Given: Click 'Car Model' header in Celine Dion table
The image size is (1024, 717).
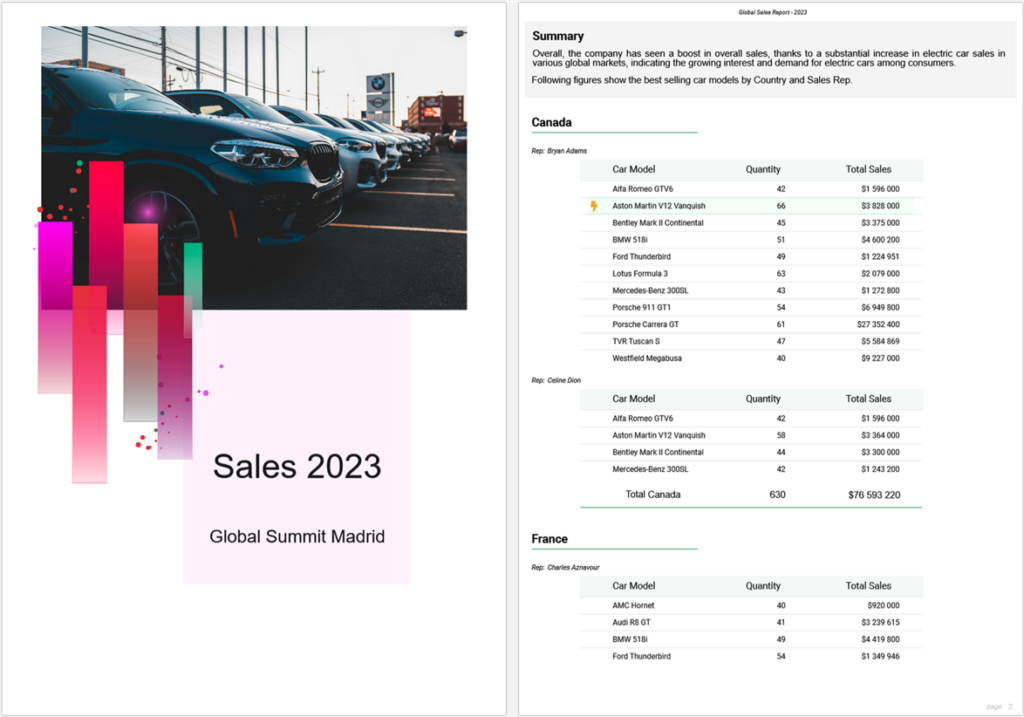Looking at the screenshot, I should point(633,398).
